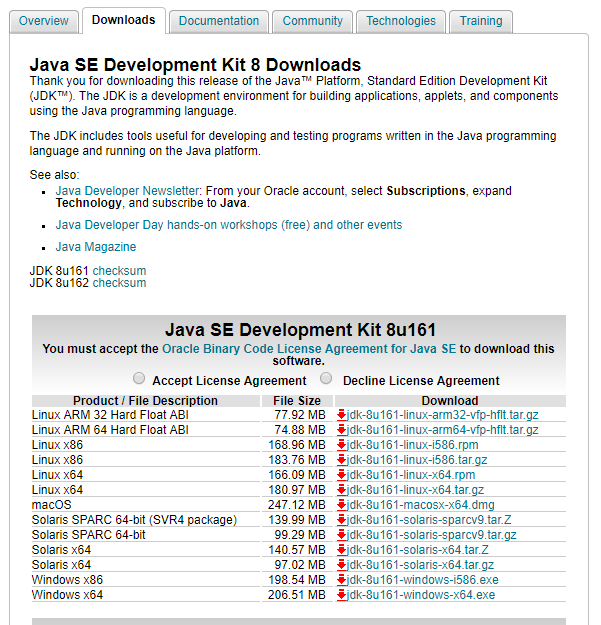Click download arrow icon beside jdk-8u161-linux-i586.tar.gz

(x=341, y=460)
